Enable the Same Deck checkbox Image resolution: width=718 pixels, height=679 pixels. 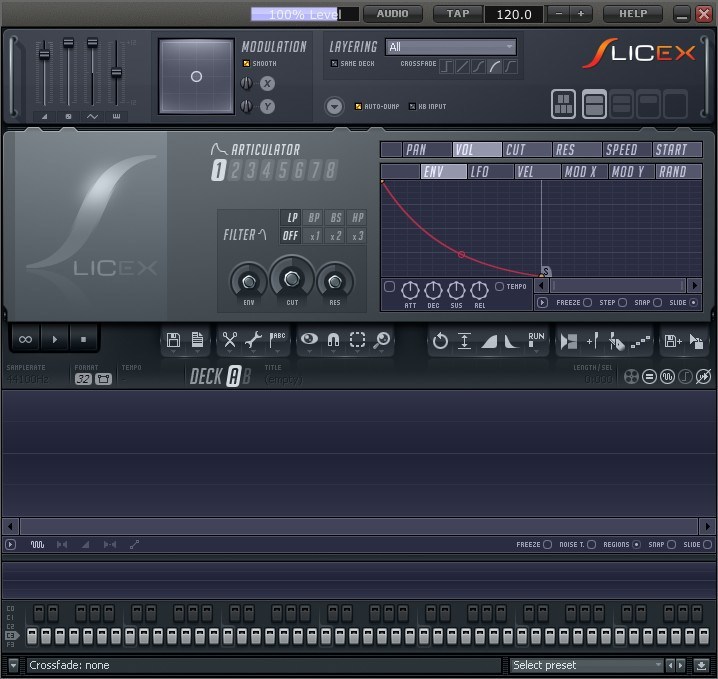[x=334, y=64]
